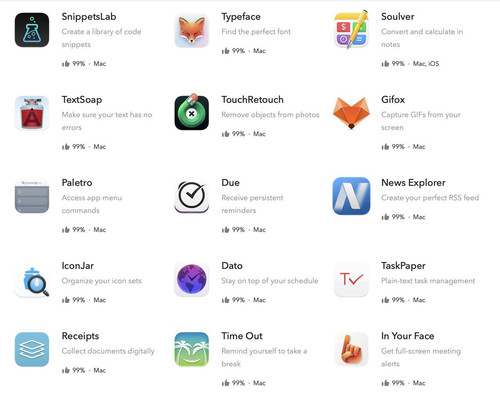This screenshot has height=401, width=500.
Task: Click the Dato app name
Action: point(232,266)
